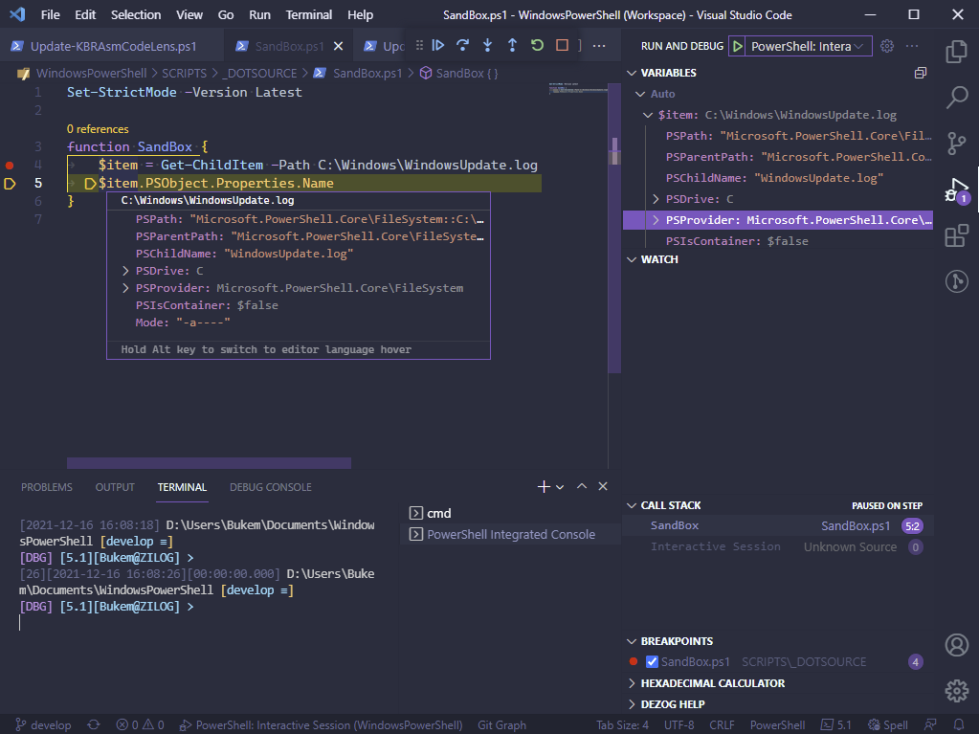Expand PSProvider in the Variables panel

pos(656,220)
